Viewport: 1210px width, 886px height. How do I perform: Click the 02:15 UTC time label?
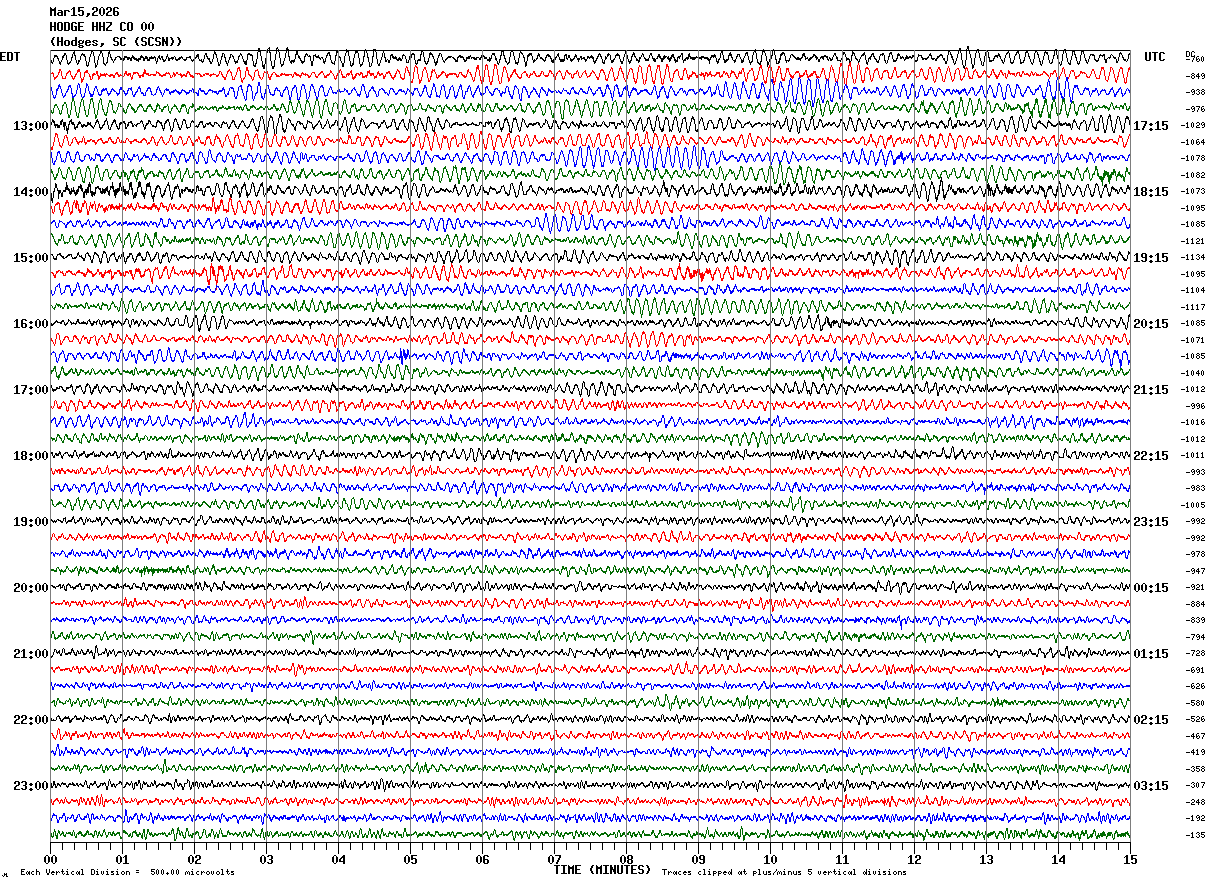1151,720
